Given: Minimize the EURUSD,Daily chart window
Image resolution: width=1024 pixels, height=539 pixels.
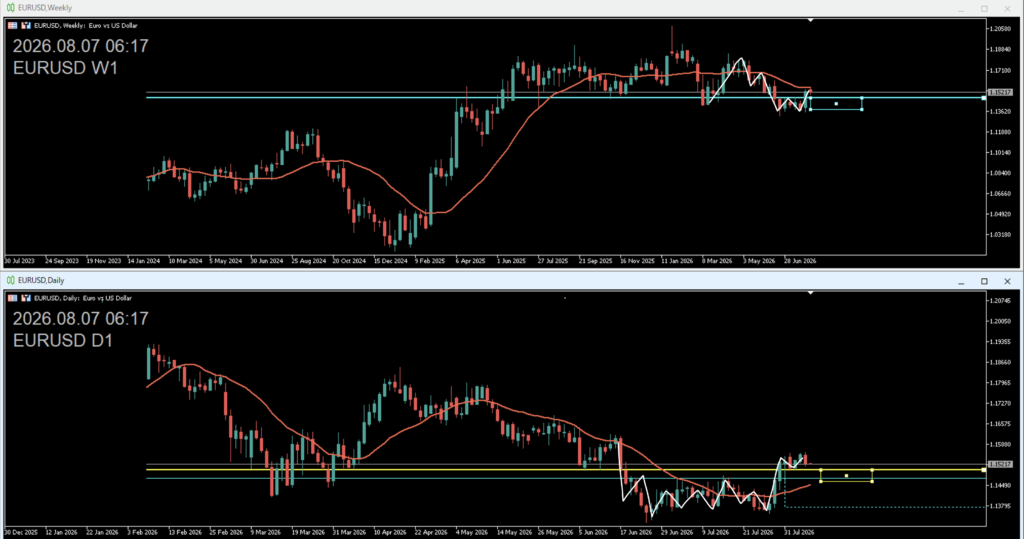Looking at the screenshot, I should point(961,282).
